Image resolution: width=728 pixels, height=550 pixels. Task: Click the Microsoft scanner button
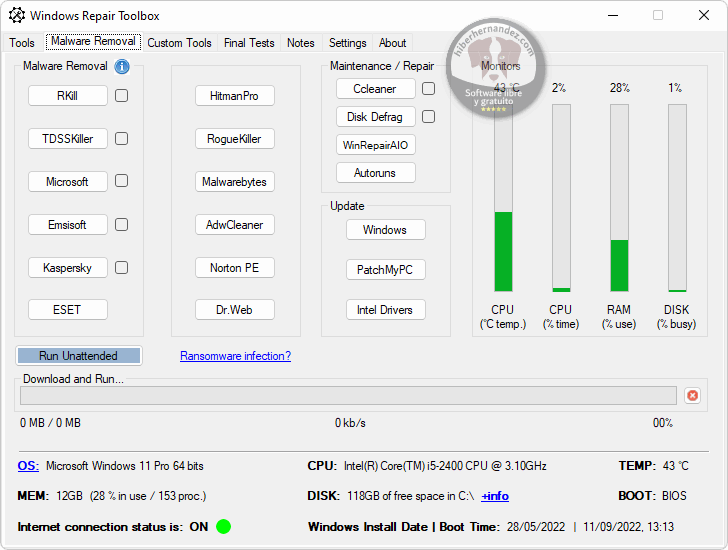(x=68, y=181)
